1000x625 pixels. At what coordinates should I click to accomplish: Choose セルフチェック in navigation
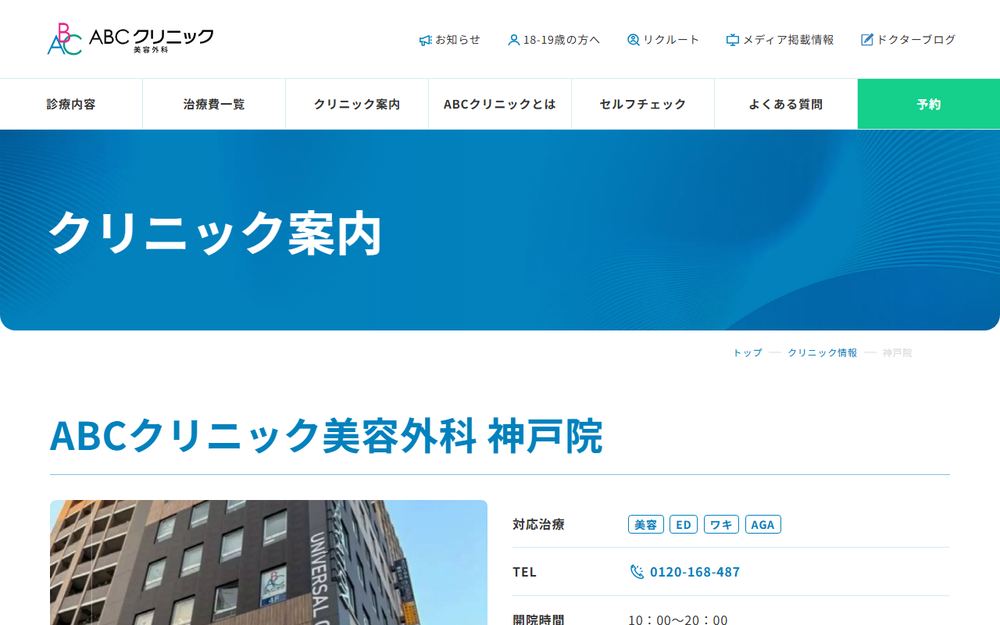643,104
